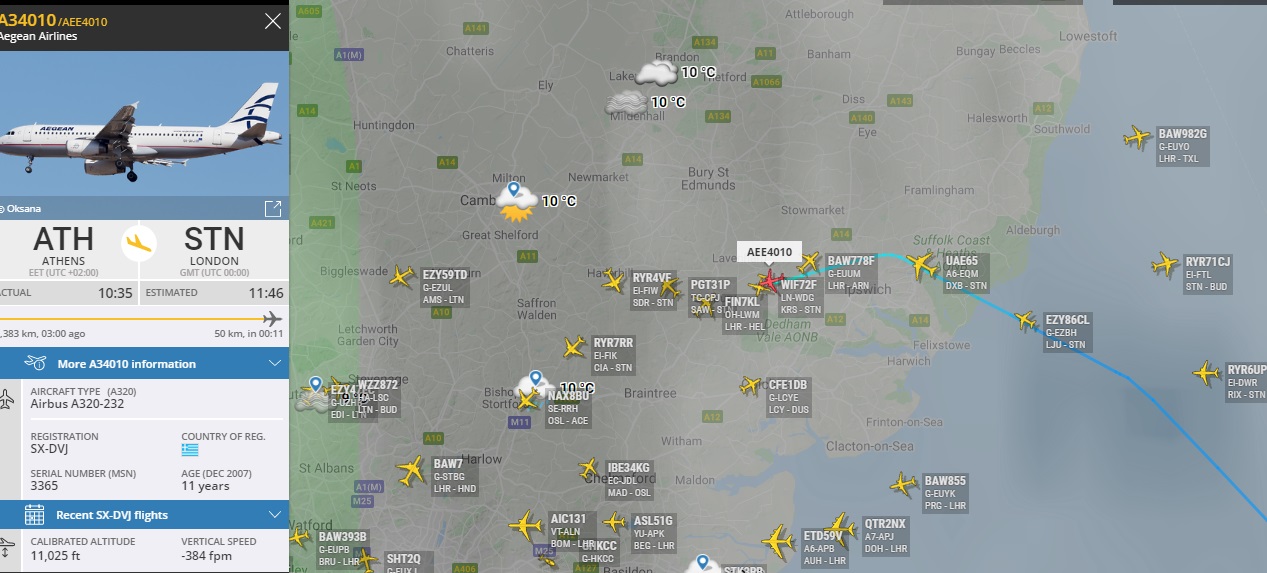Click the flight progress bar
Screen dimensions: 1267x573
click(x=140, y=319)
